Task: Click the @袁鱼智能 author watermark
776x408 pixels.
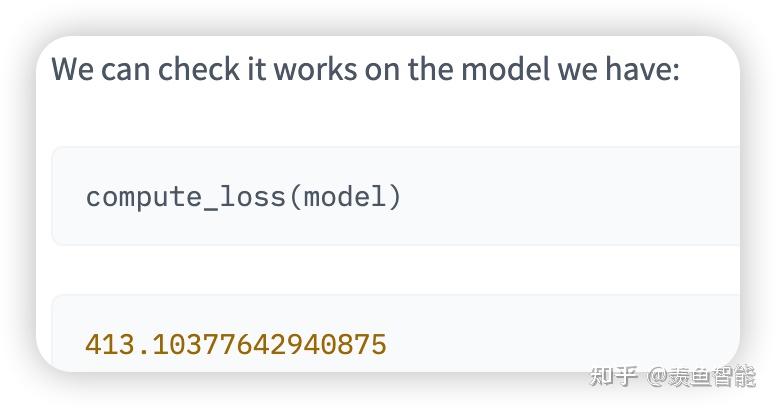Action: click(702, 376)
